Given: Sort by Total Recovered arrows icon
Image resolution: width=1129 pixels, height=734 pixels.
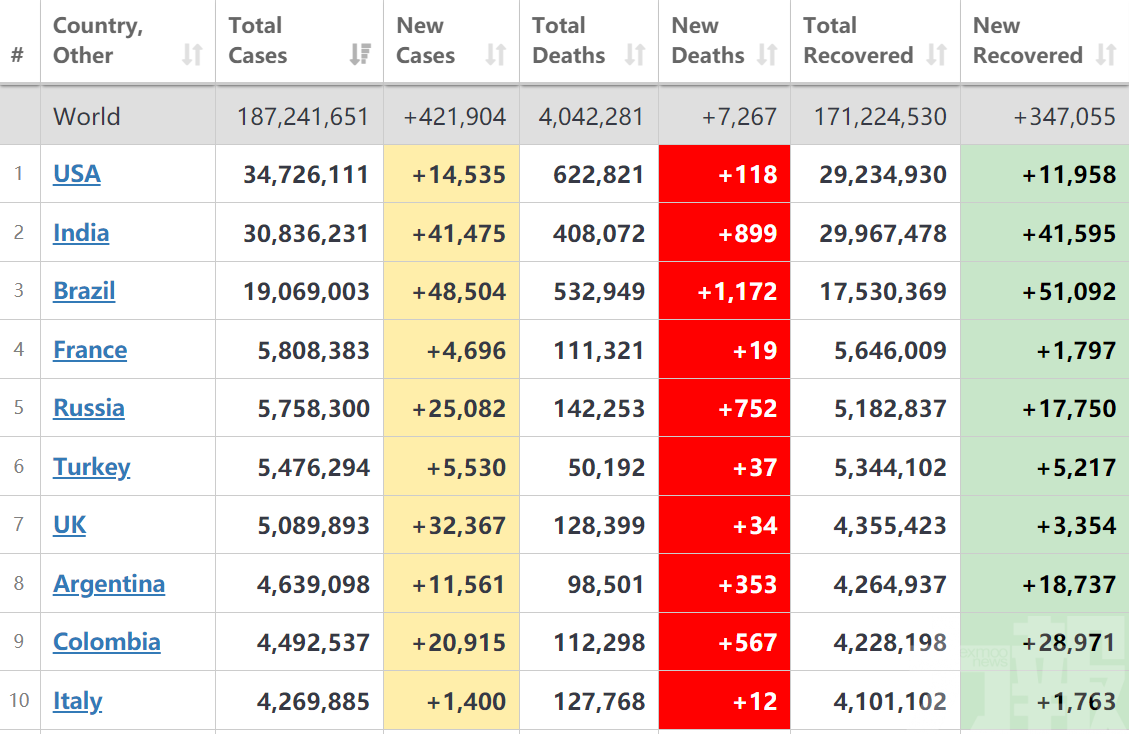Looking at the screenshot, I should tap(936, 55).
